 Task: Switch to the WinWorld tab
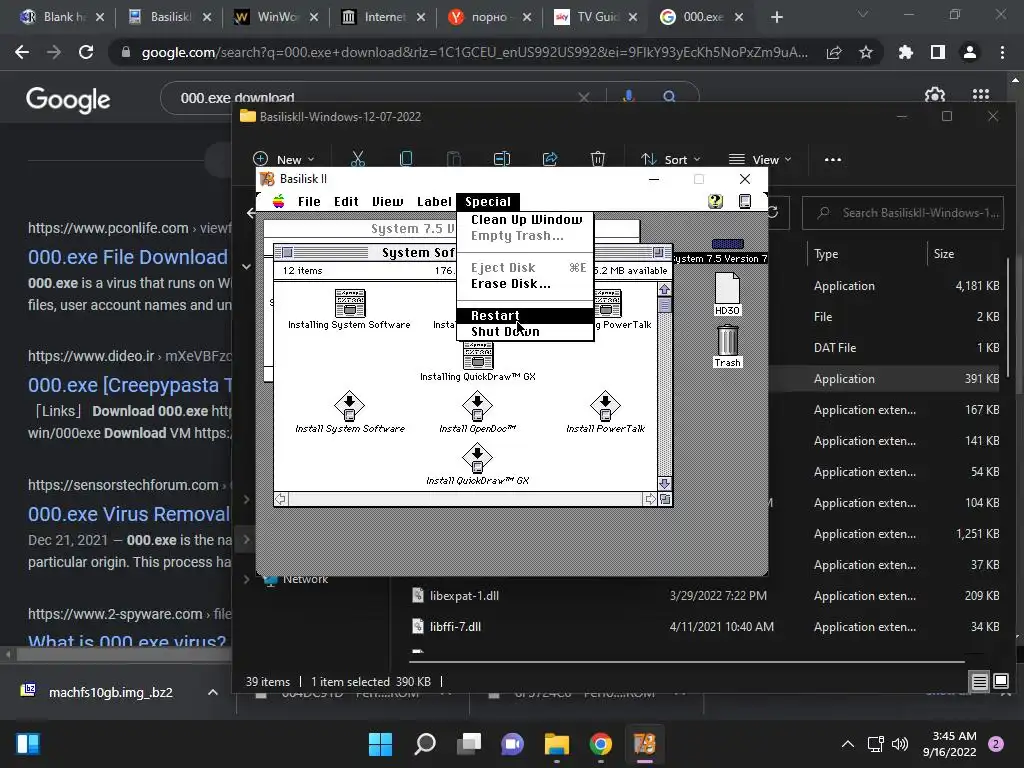pyautogui.click(x=277, y=17)
